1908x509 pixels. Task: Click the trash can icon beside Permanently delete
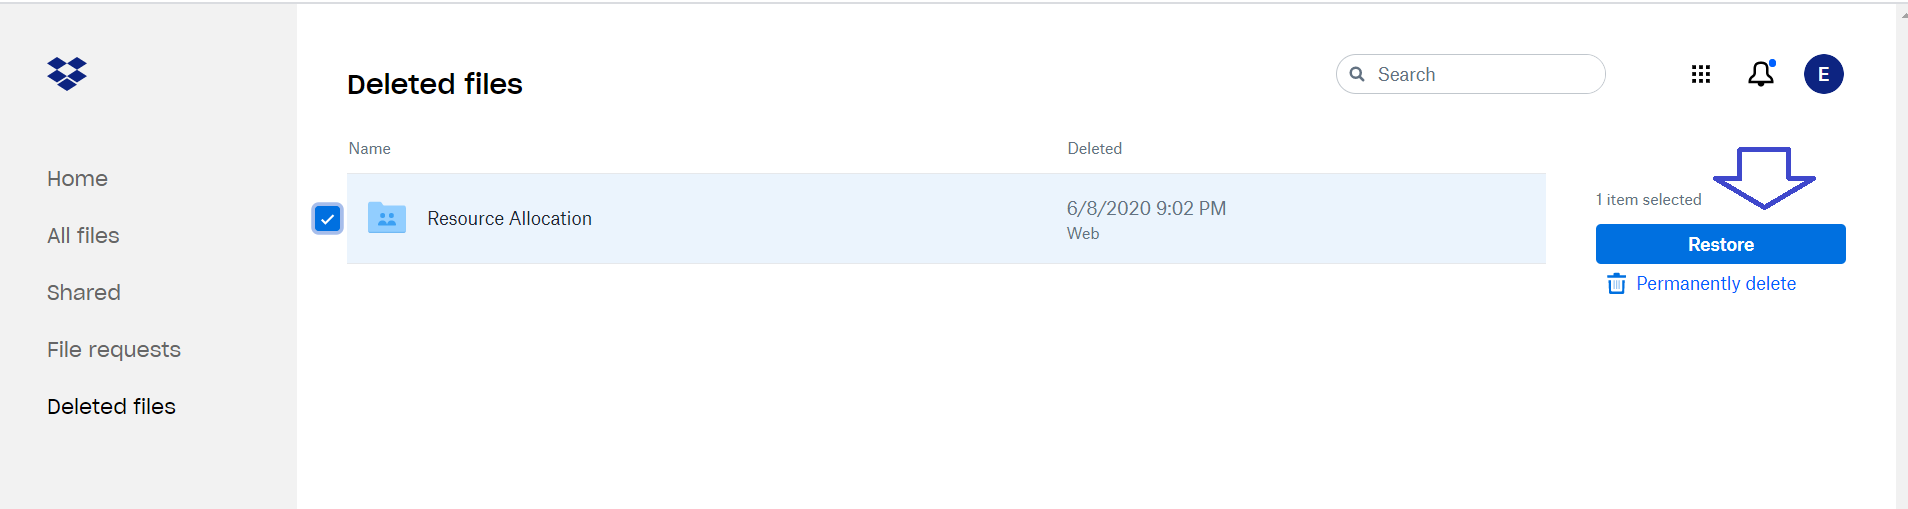(x=1616, y=284)
